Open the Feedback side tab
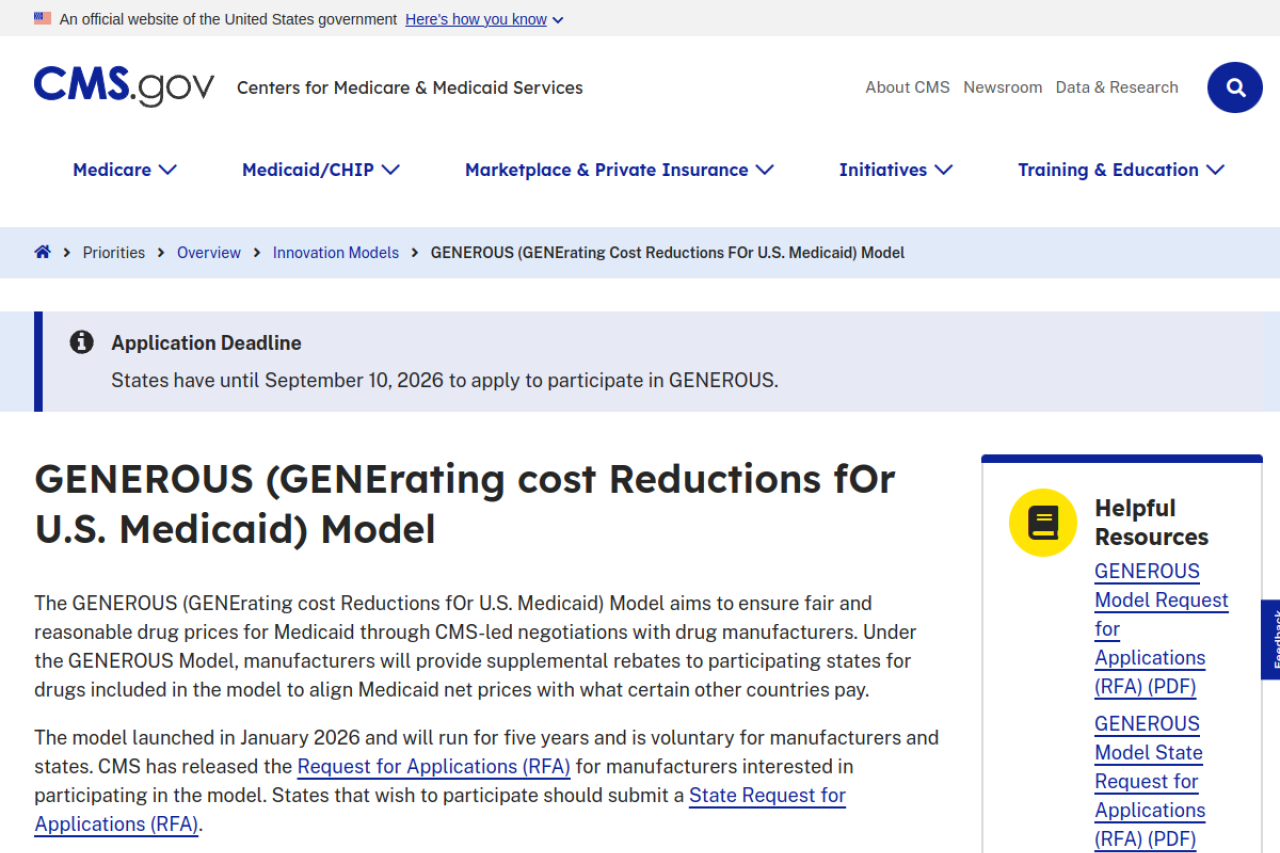This screenshot has width=1280, height=853. tap(1272, 640)
